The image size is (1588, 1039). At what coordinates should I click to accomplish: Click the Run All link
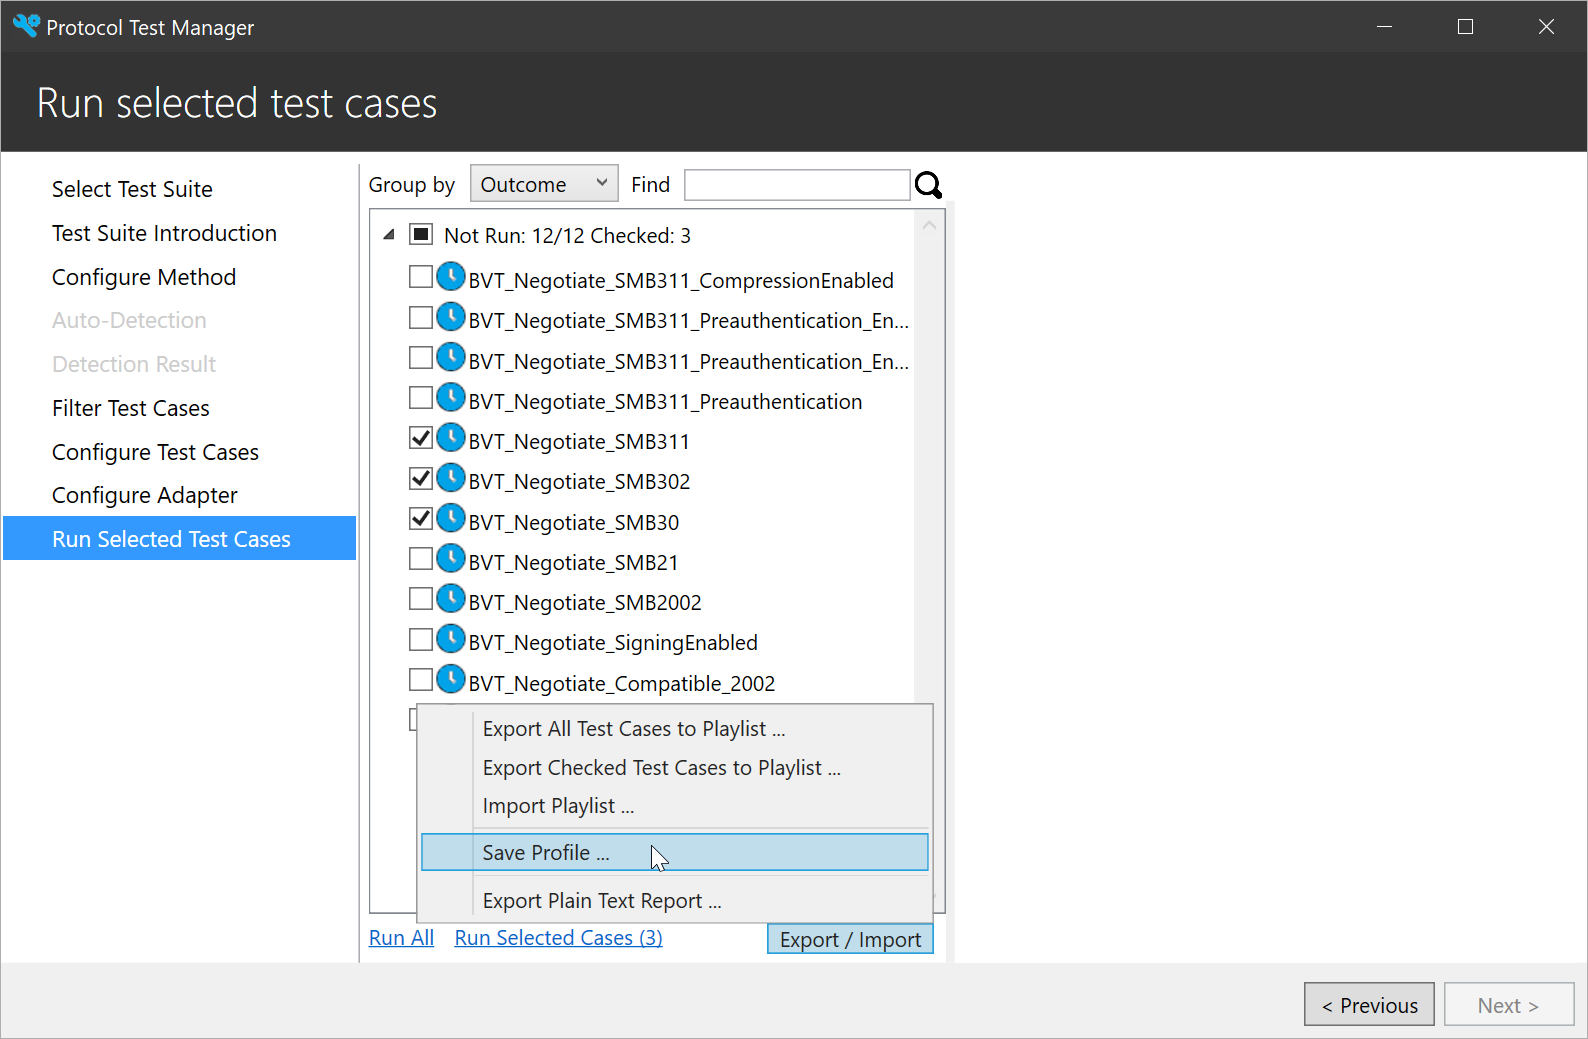coord(401,938)
